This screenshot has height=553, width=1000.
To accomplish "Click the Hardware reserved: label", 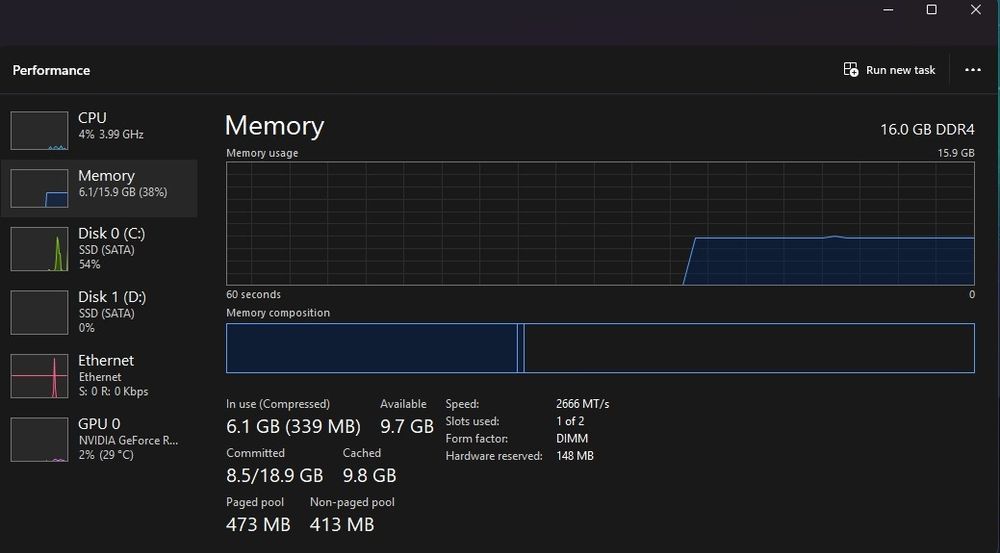I will coord(494,456).
